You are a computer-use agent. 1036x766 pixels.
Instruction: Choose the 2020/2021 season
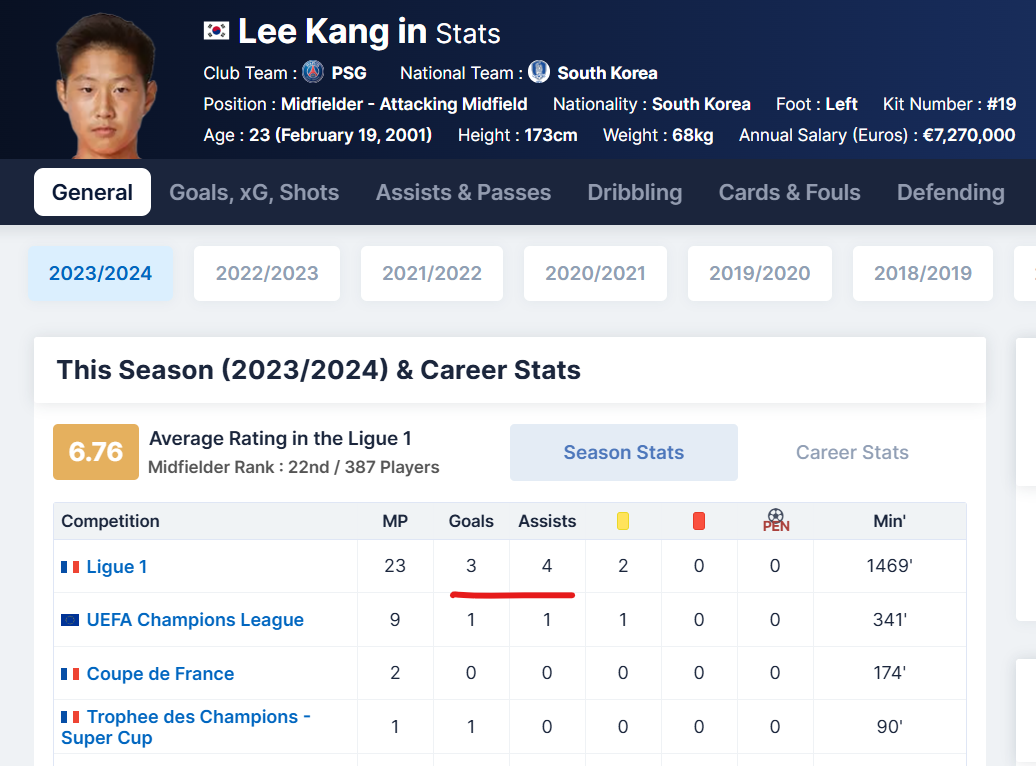tap(595, 273)
